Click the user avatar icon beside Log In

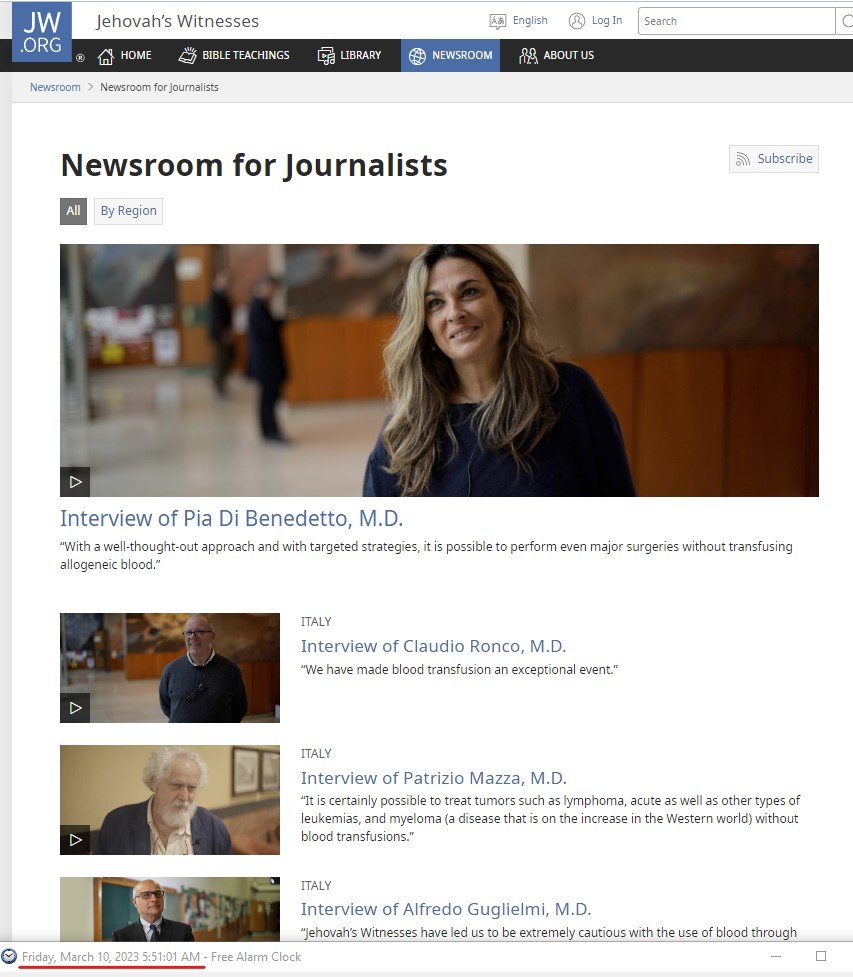[x=577, y=21]
